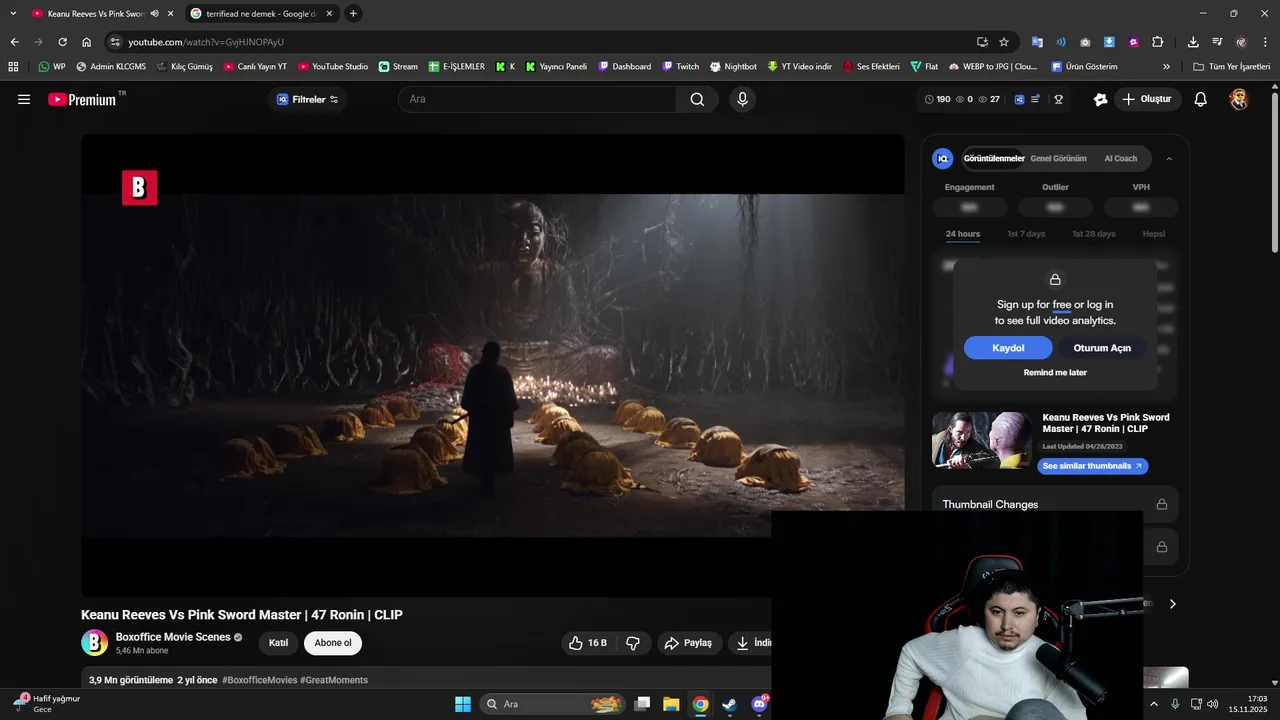Viewport: 1280px width, 720px height.
Task: Open the Tüm Yer İşaretleri folder
Action: click(1232, 67)
